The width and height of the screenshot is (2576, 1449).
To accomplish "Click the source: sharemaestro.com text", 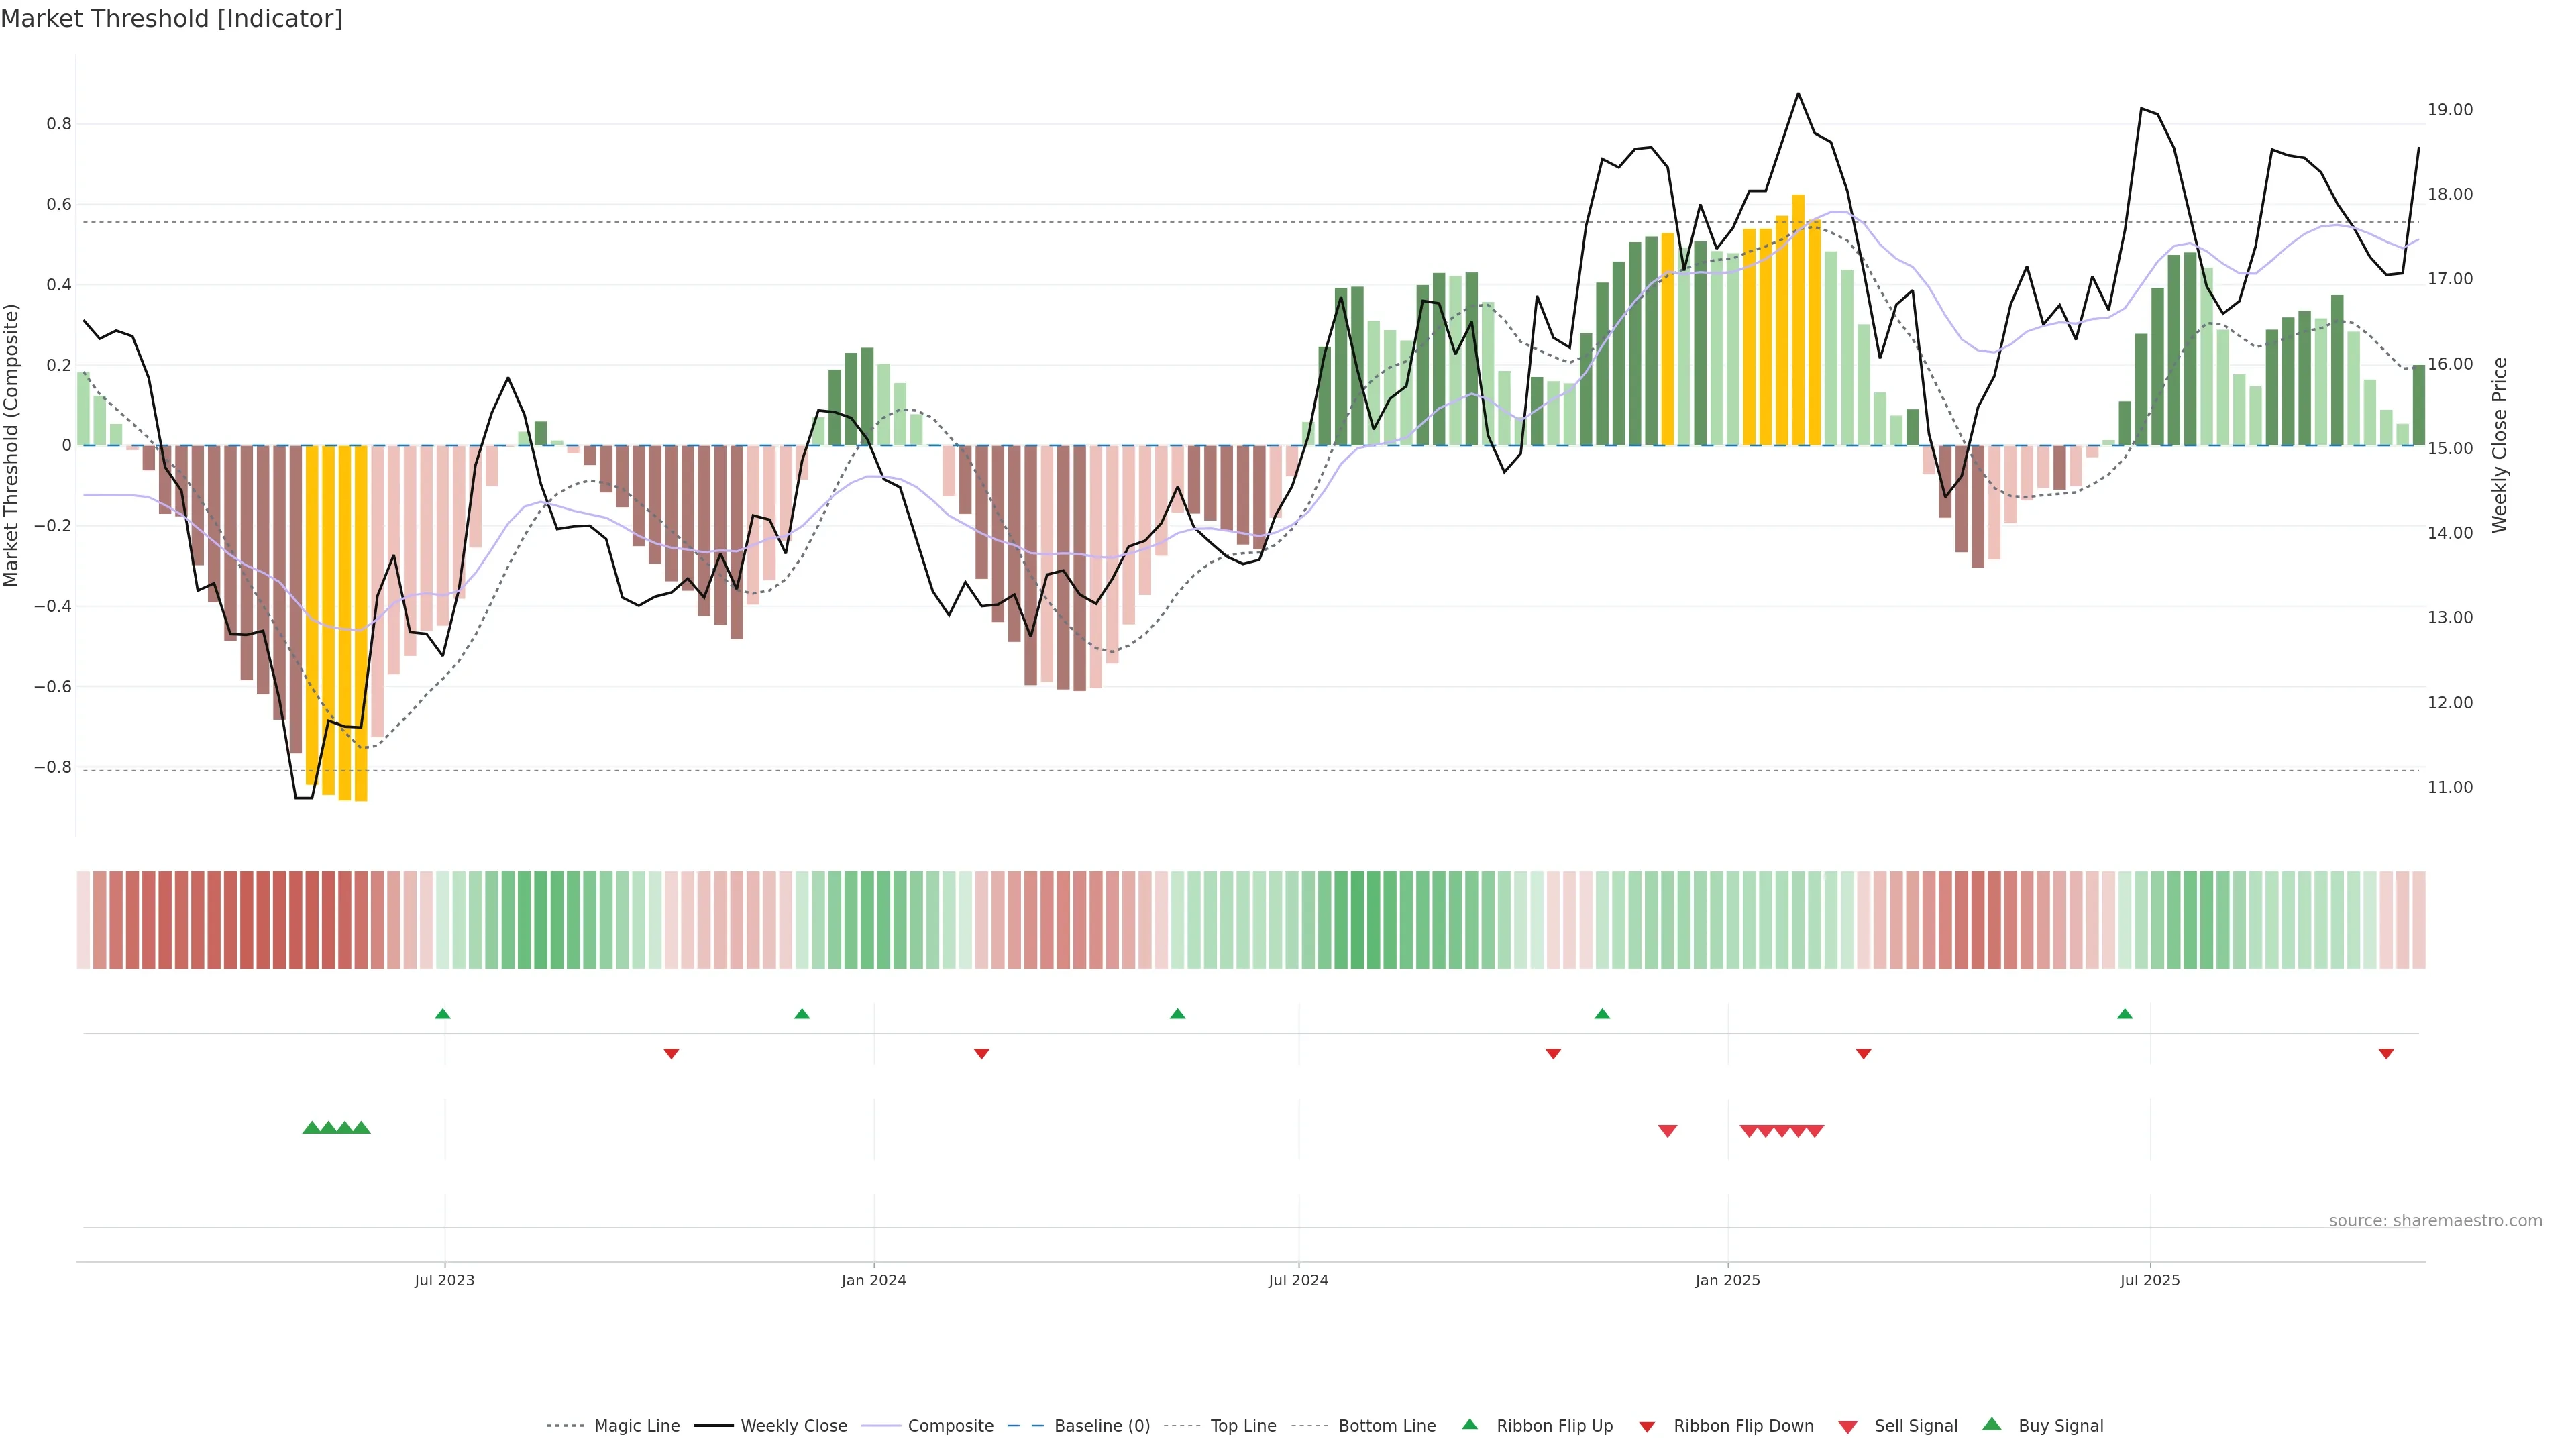I will tap(2435, 1220).
